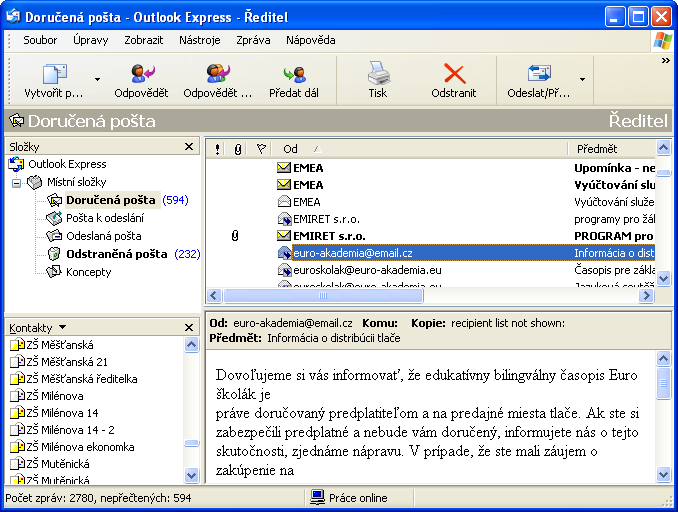Select the Upomínka message from EMEA
The height and width of the screenshot is (512, 678).
click(431, 168)
